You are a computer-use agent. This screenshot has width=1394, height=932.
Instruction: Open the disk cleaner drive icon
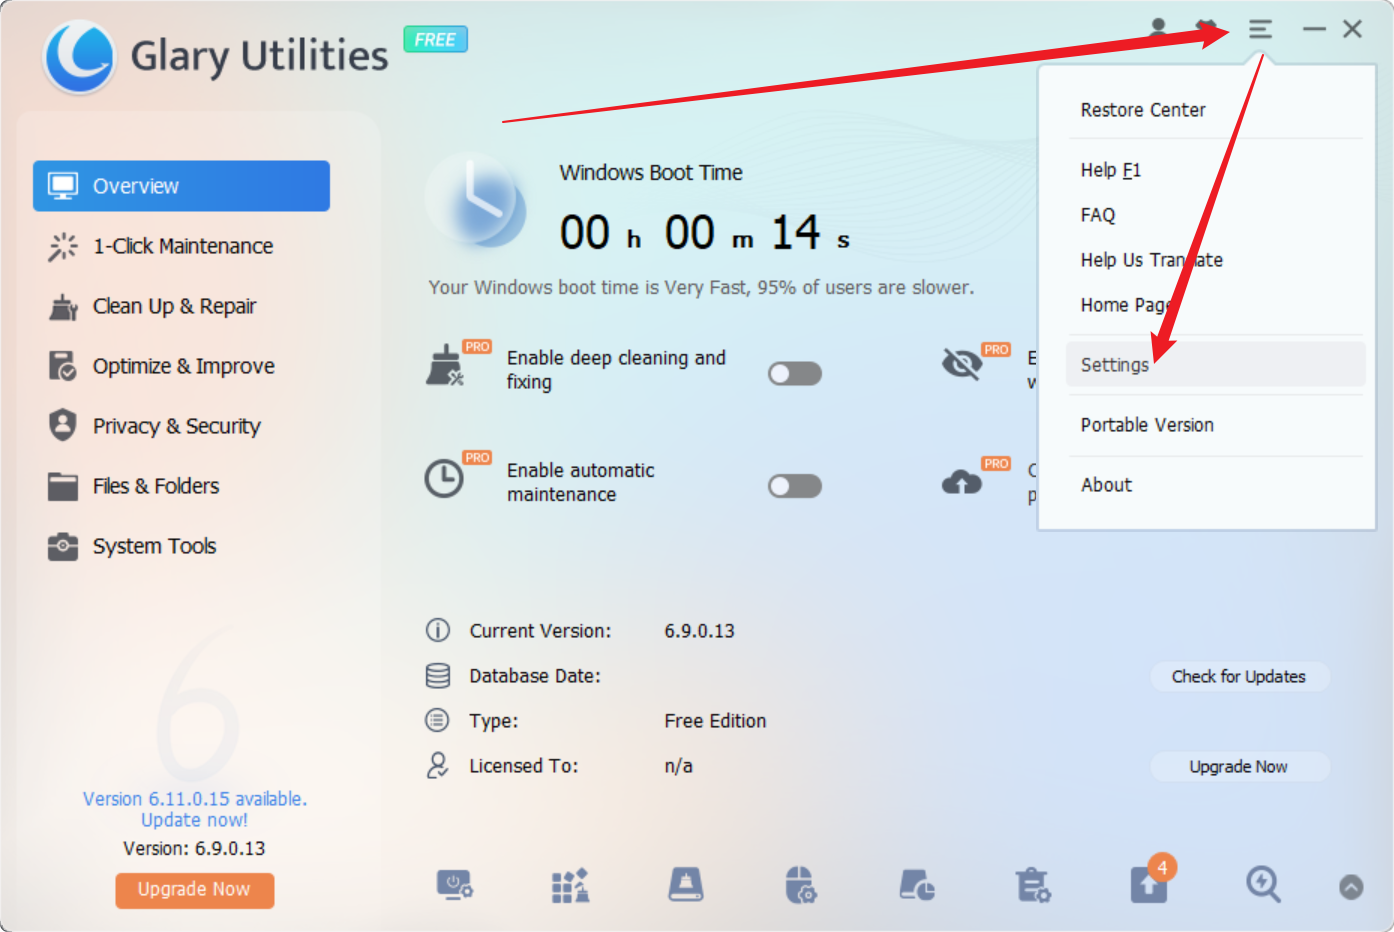pos(686,886)
